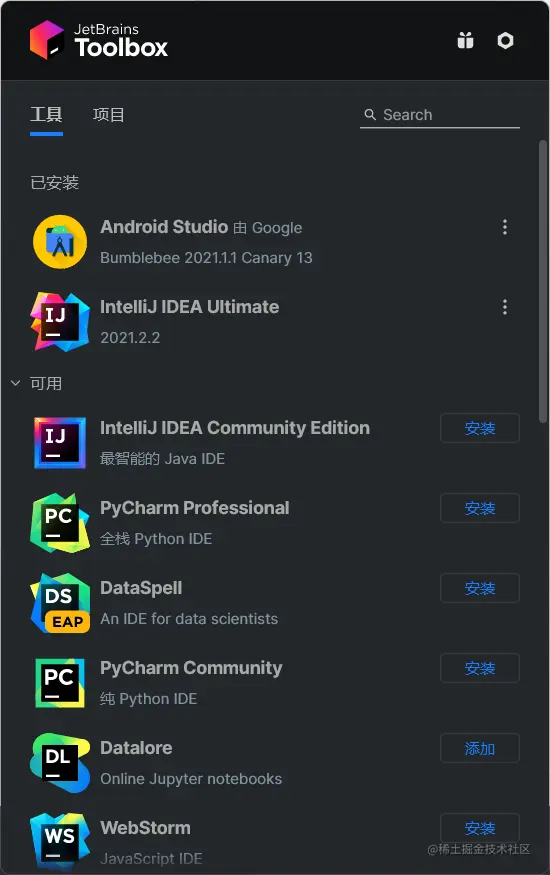This screenshot has width=550, height=875.
Task: Click the PyCharm Professional title
Action: pyautogui.click(x=195, y=508)
